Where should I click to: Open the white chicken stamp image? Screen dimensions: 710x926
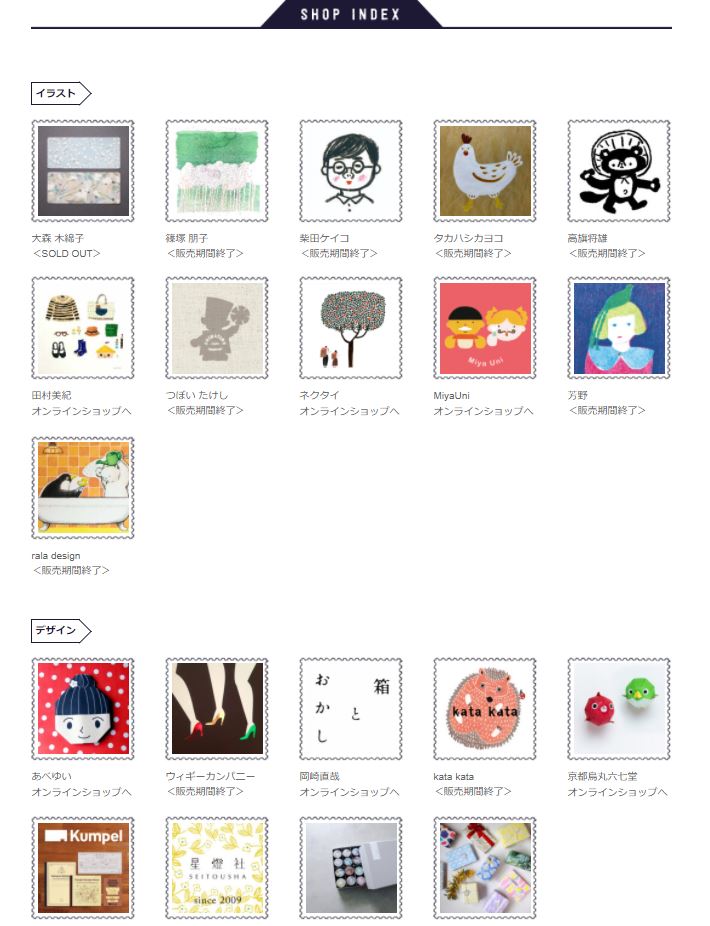pyautogui.click(x=485, y=171)
